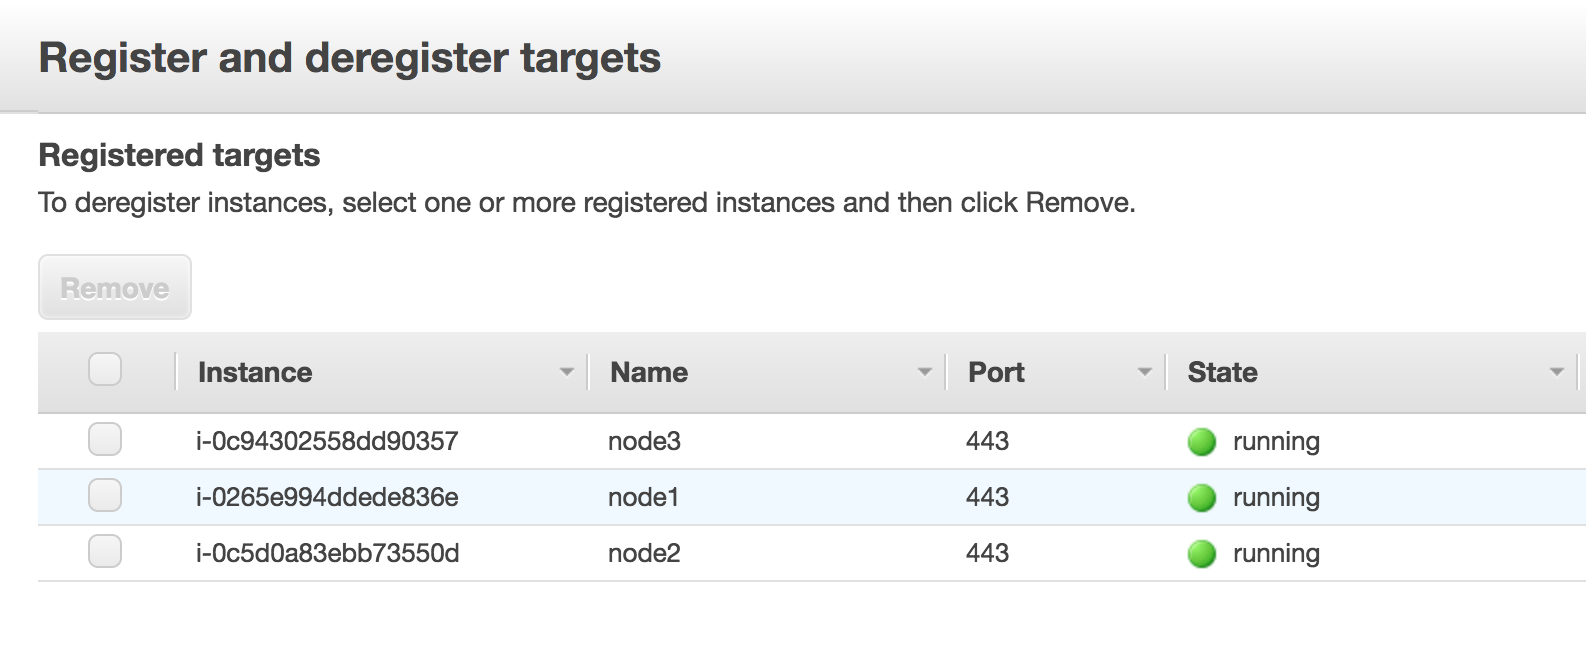Click the State column header
Screen dimensions: 1586x656
[x=1222, y=372]
